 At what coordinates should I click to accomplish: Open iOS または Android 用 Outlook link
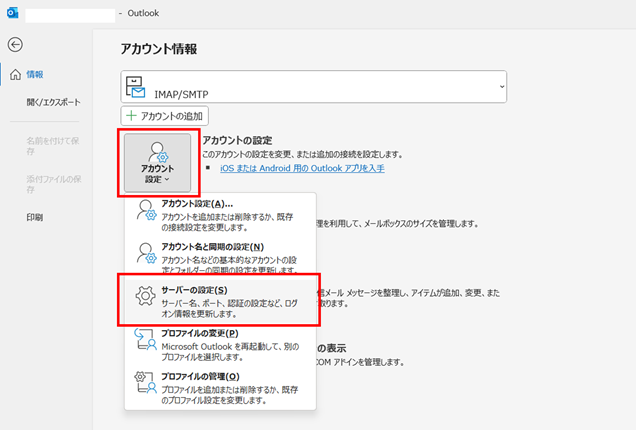click(302, 168)
